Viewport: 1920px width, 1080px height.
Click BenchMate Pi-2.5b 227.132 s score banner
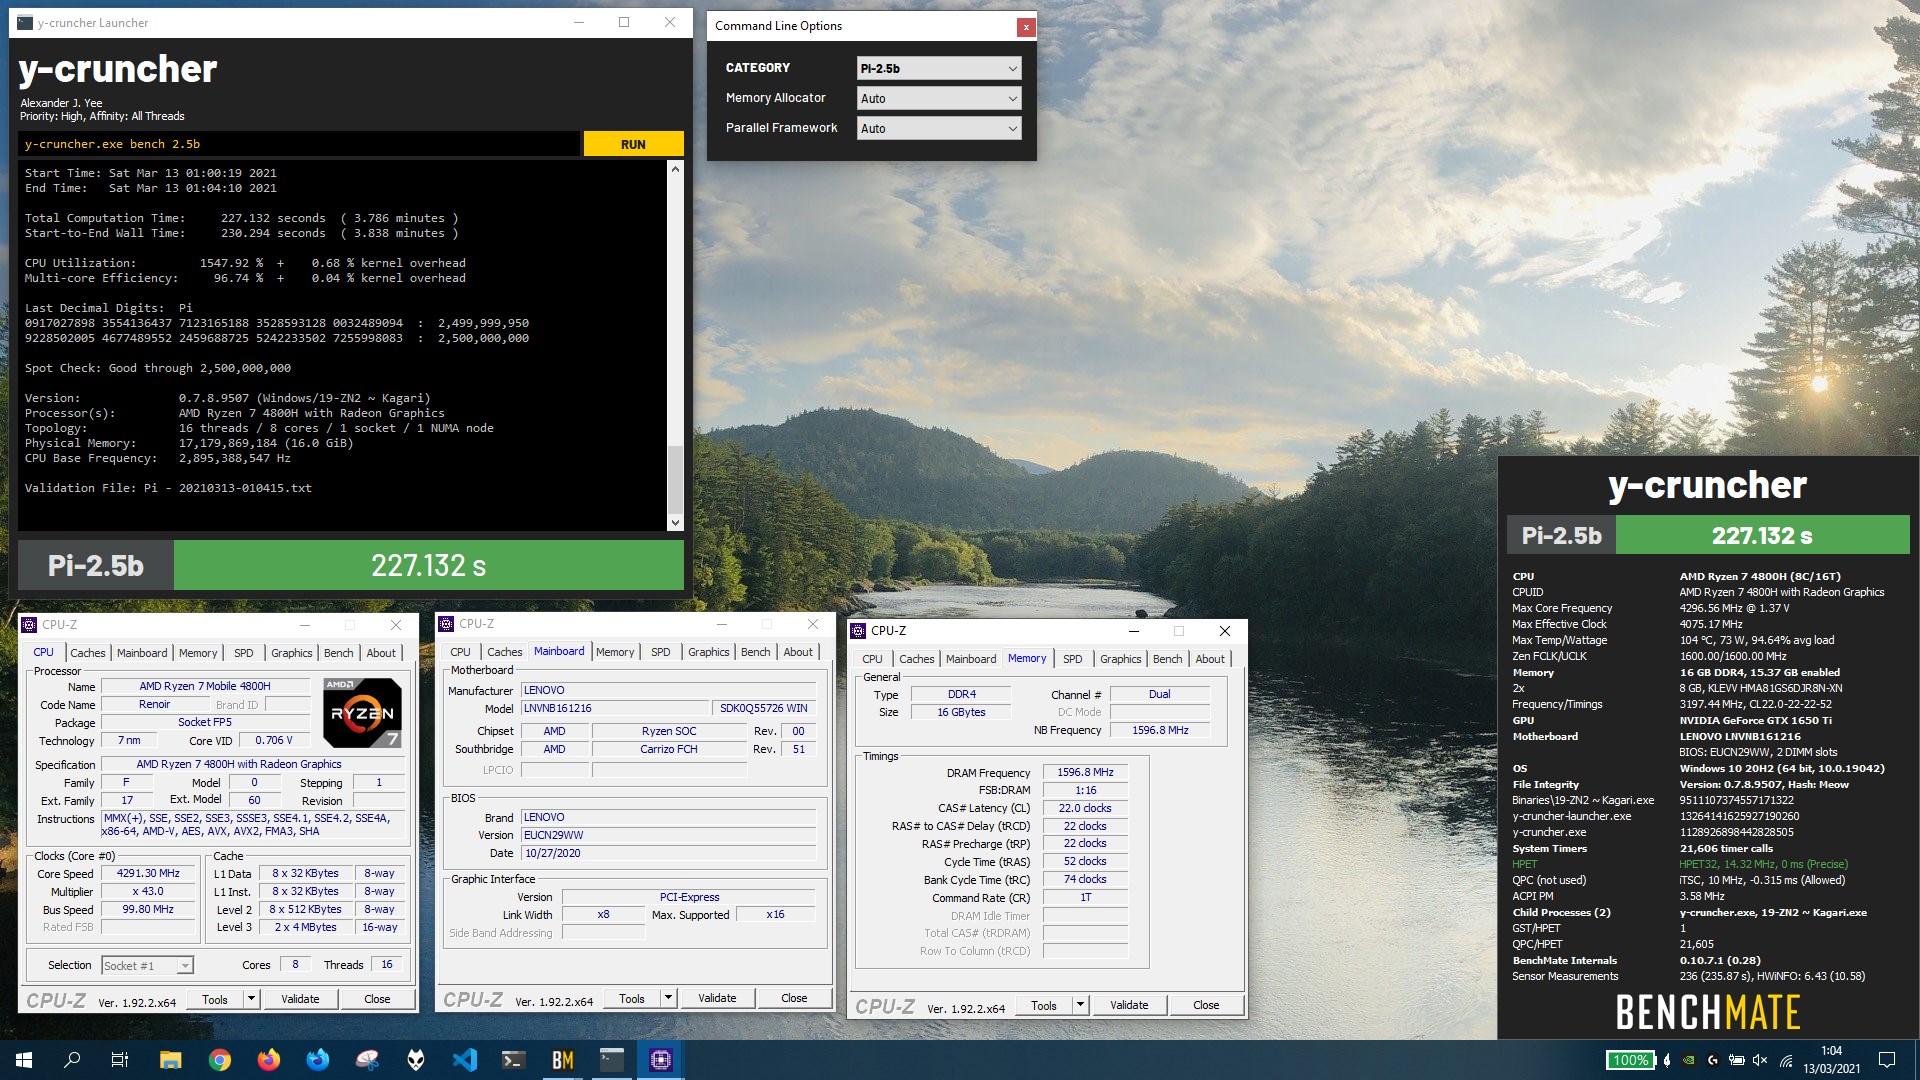(x=1708, y=535)
